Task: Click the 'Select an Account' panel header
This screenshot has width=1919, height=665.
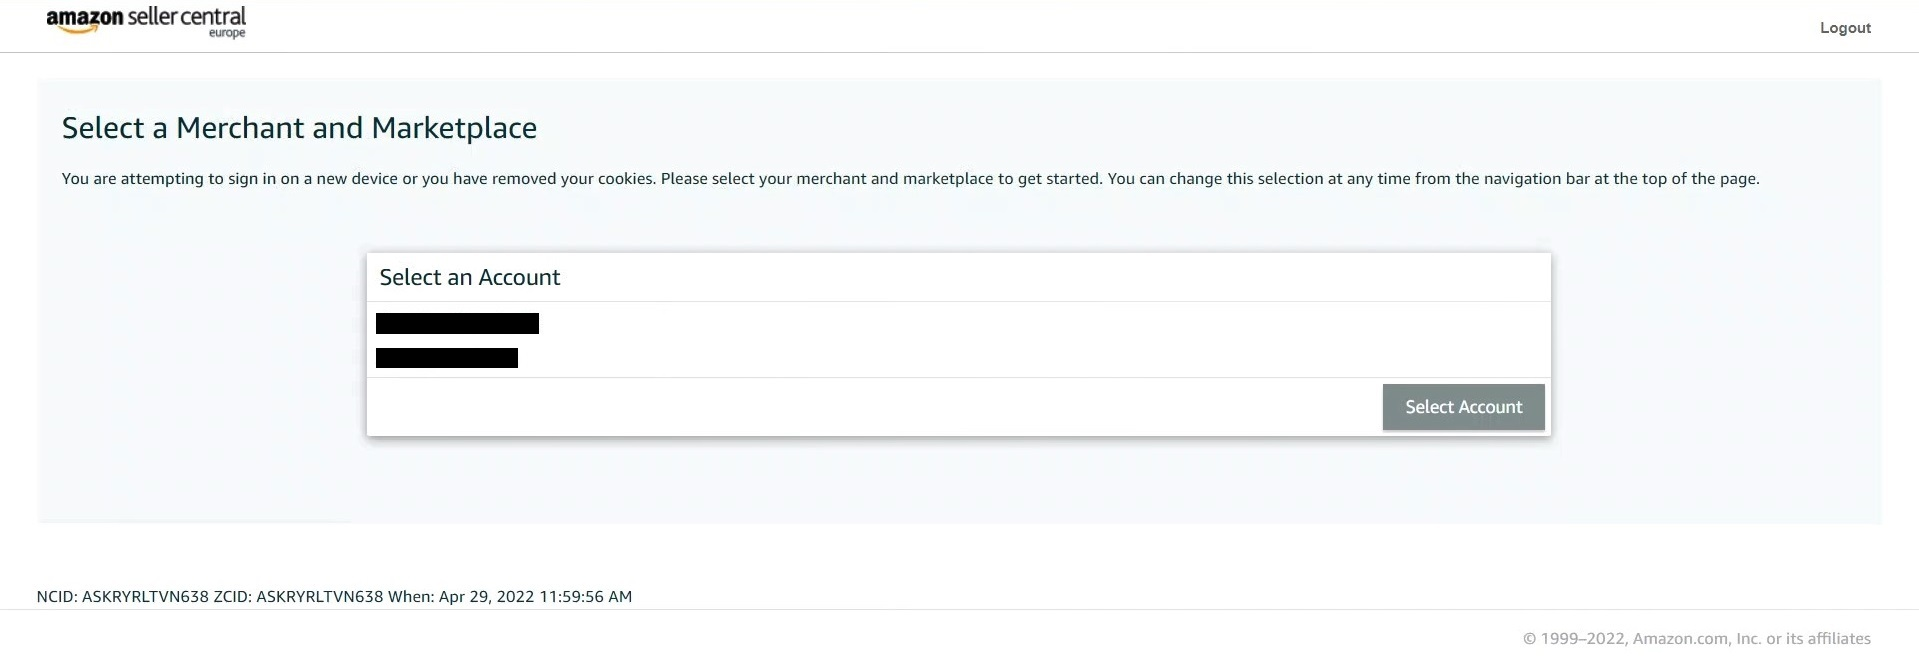Action: [470, 278]
